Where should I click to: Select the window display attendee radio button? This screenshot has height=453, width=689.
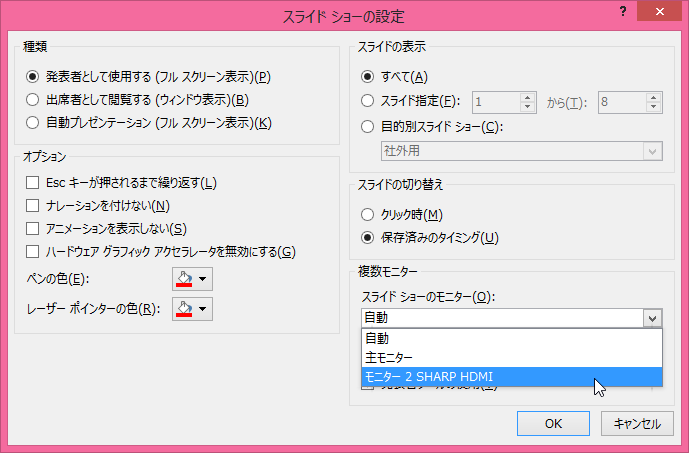pyautogui.click(x=34, y=100)
